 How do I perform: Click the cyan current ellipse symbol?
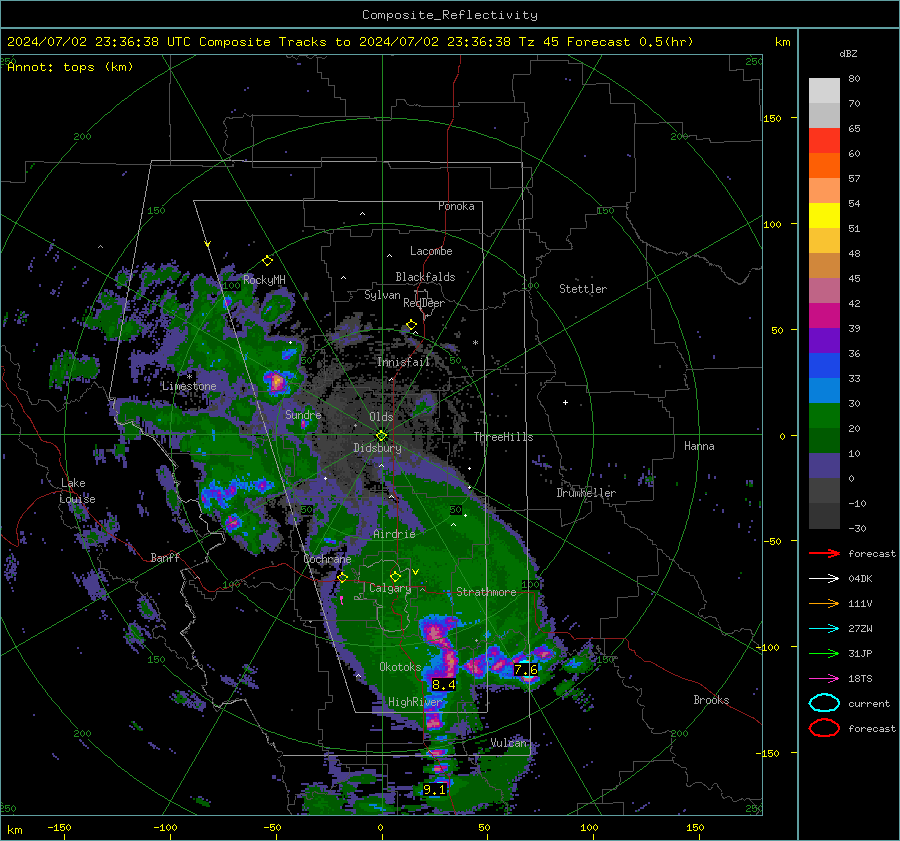pos(824,703)
